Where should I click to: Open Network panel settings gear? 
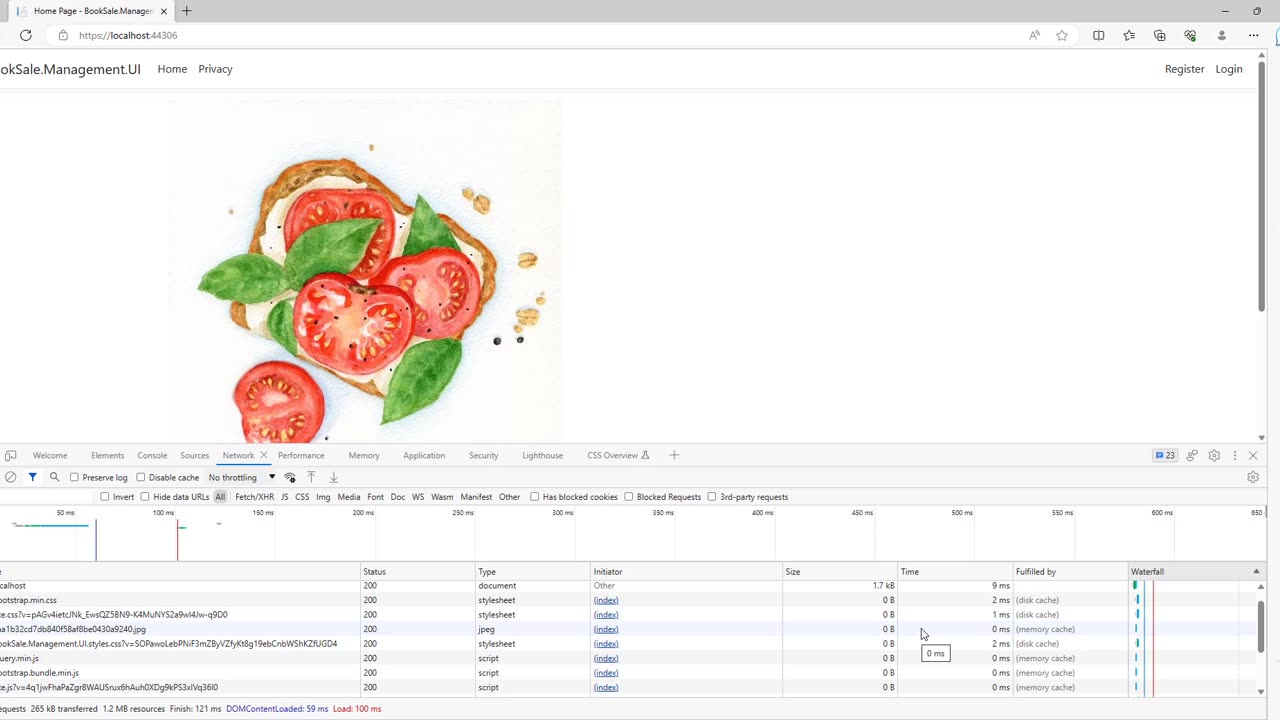[1253, 477]
